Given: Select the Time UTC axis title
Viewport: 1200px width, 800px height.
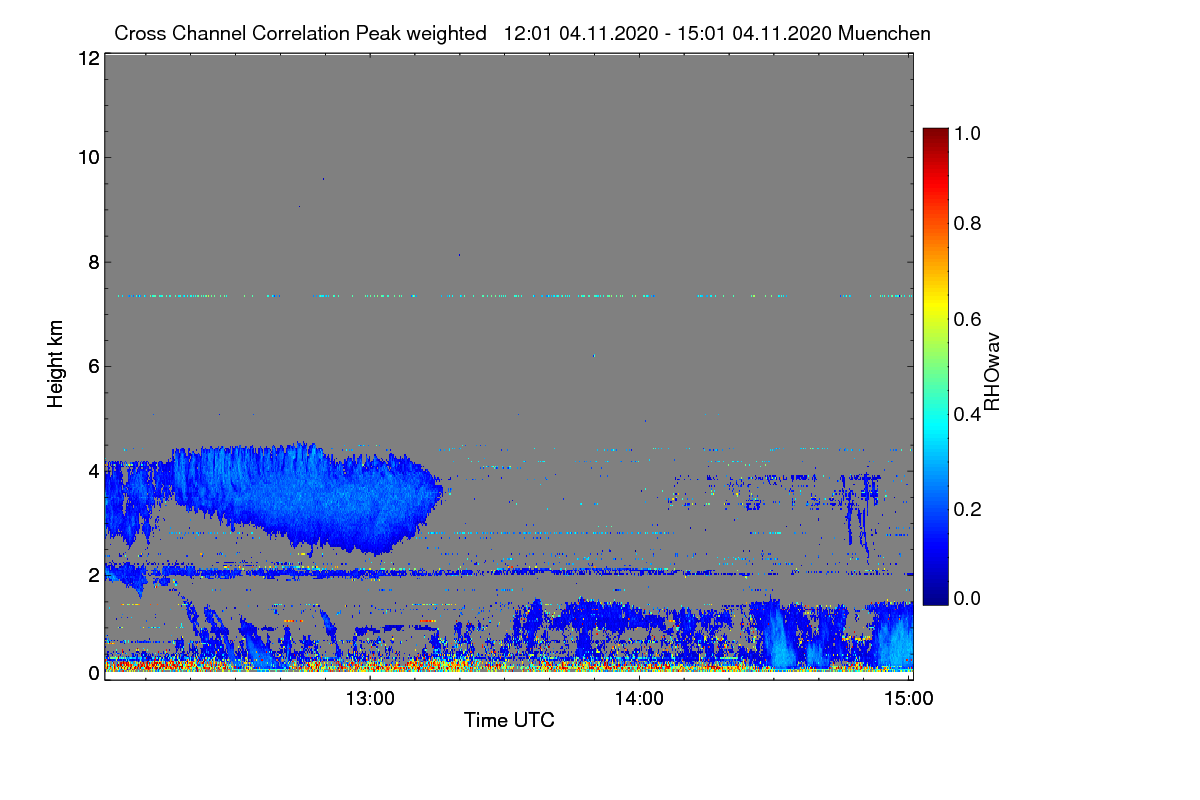Looking at the screenshot, I should tap(509, 720).
